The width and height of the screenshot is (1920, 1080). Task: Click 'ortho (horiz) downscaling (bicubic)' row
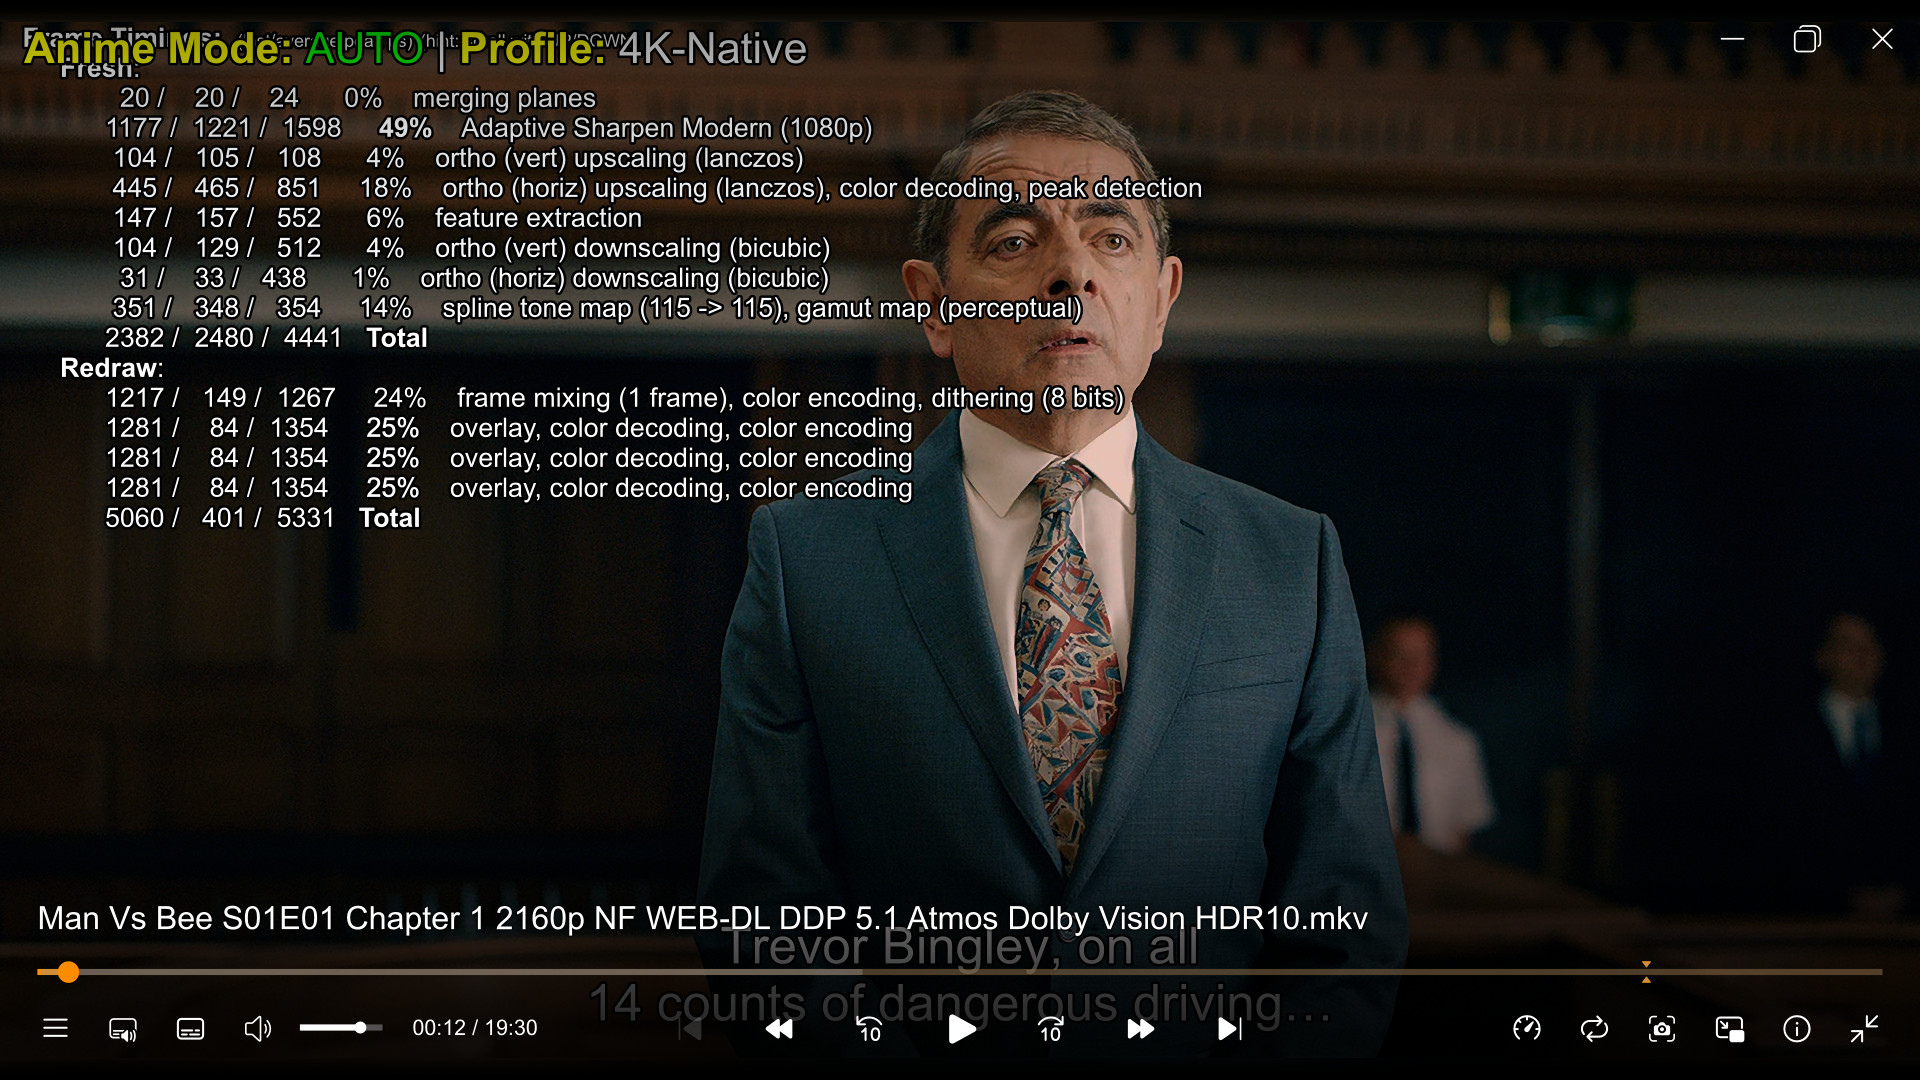pos(474,278)
